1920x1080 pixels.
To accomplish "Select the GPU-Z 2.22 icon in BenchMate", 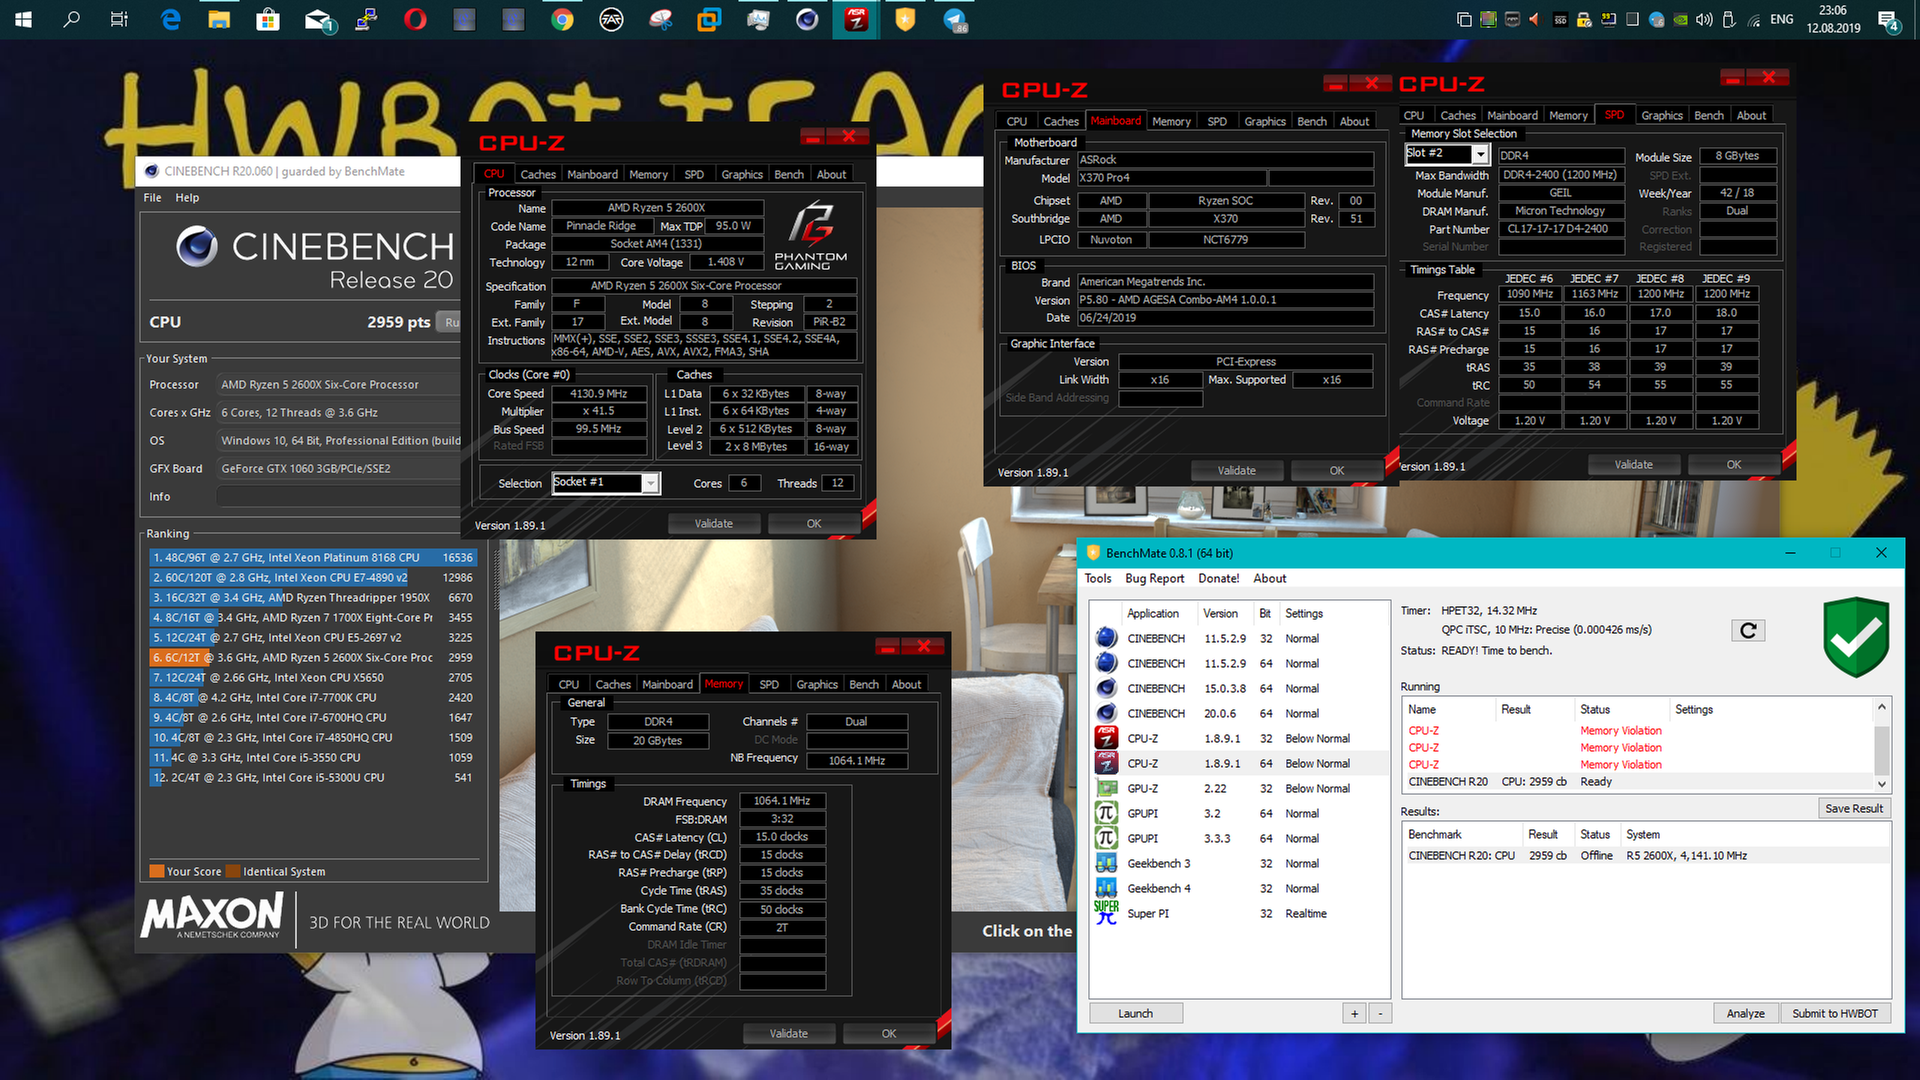I will [1106, 788].
